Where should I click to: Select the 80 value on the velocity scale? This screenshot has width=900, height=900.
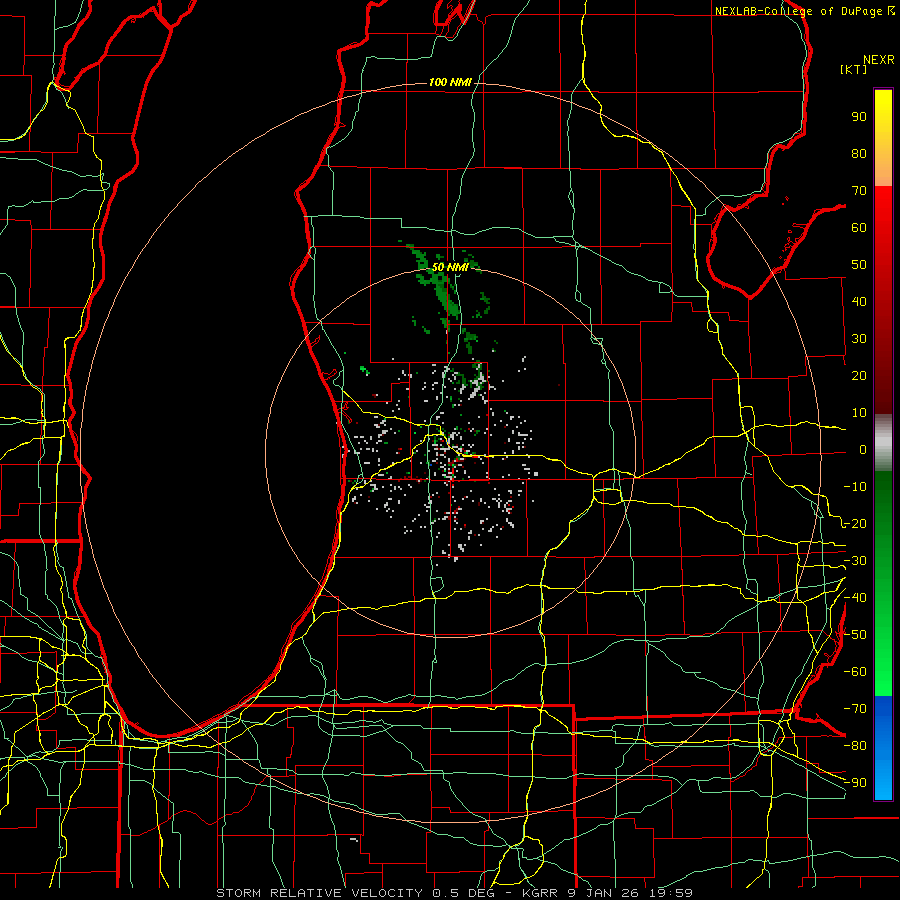coord(859,153)
